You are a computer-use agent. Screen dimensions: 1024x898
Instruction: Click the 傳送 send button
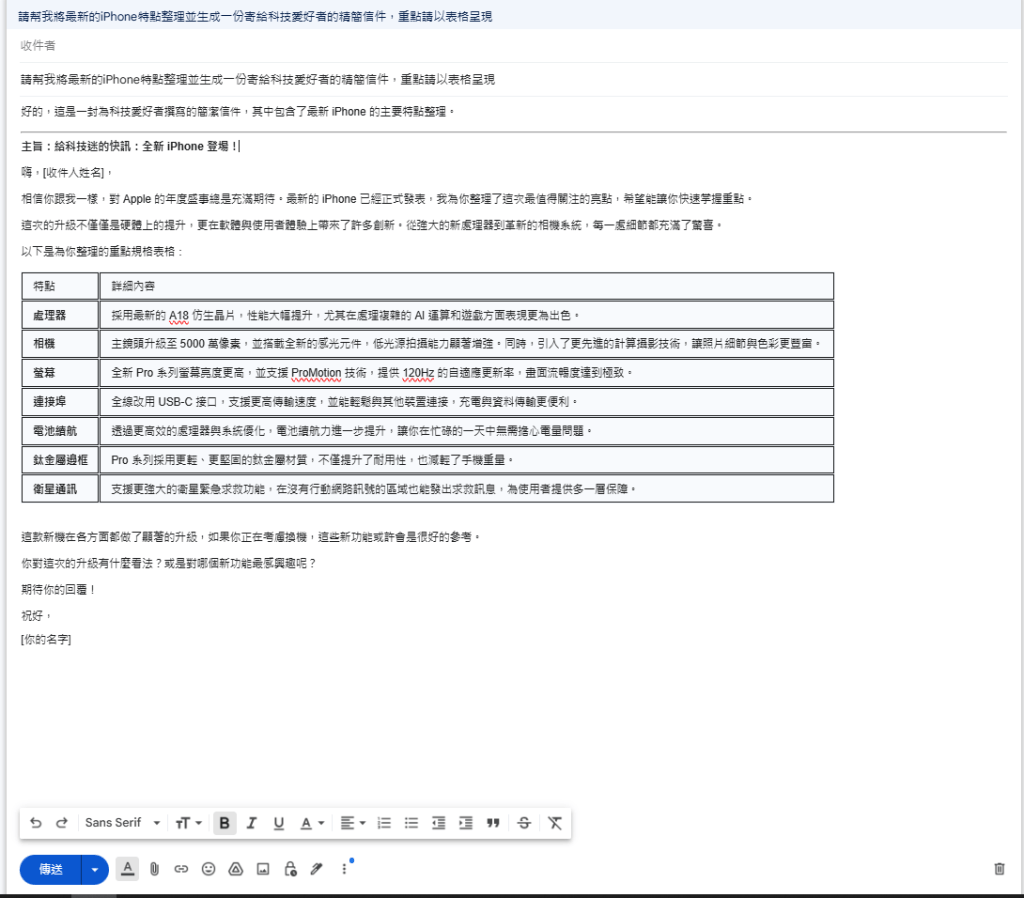click(x=51, y=870)
